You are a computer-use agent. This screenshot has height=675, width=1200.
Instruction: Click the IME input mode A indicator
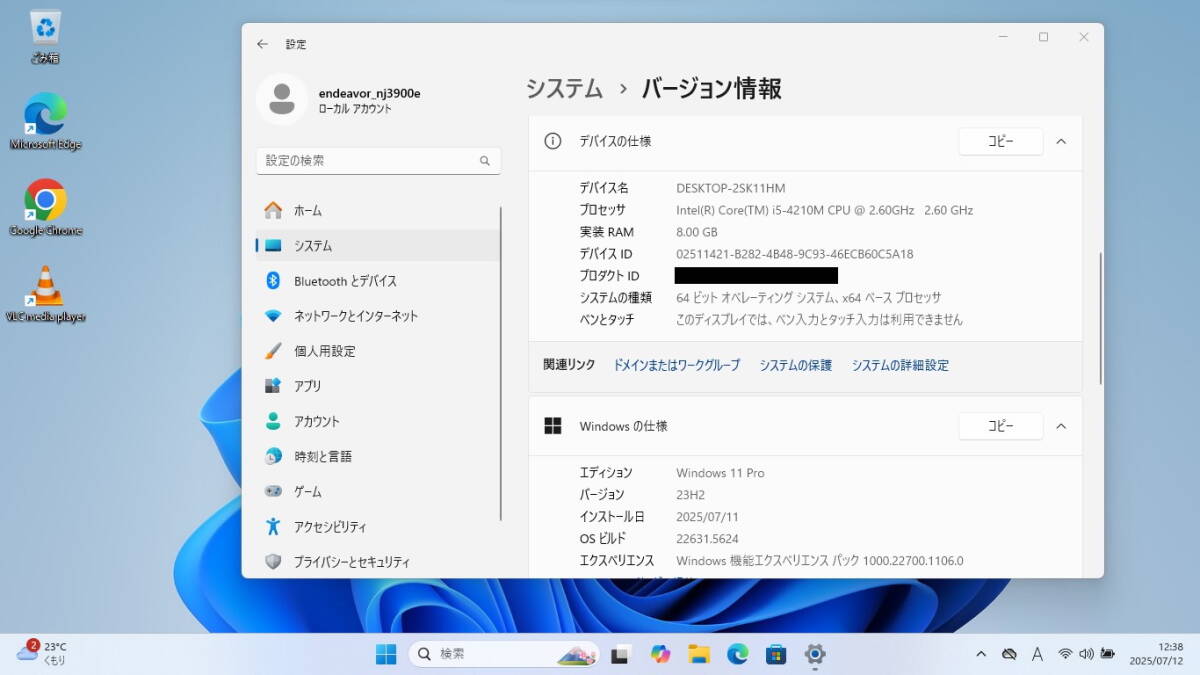1038,654
